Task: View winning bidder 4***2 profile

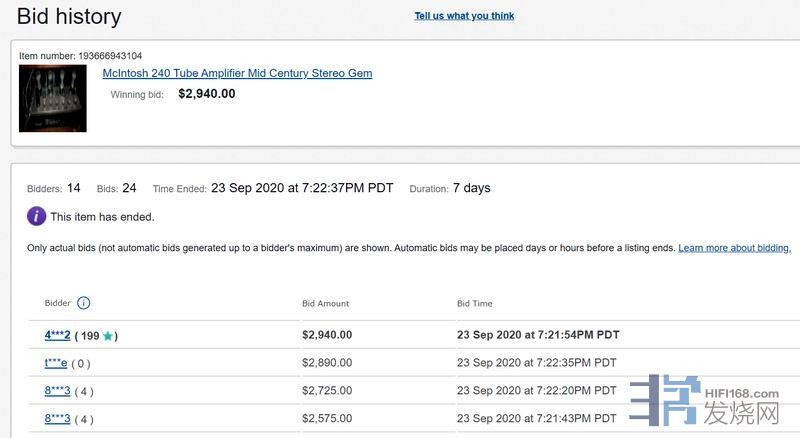Action: pyautogui.click(x=57, y=335)
